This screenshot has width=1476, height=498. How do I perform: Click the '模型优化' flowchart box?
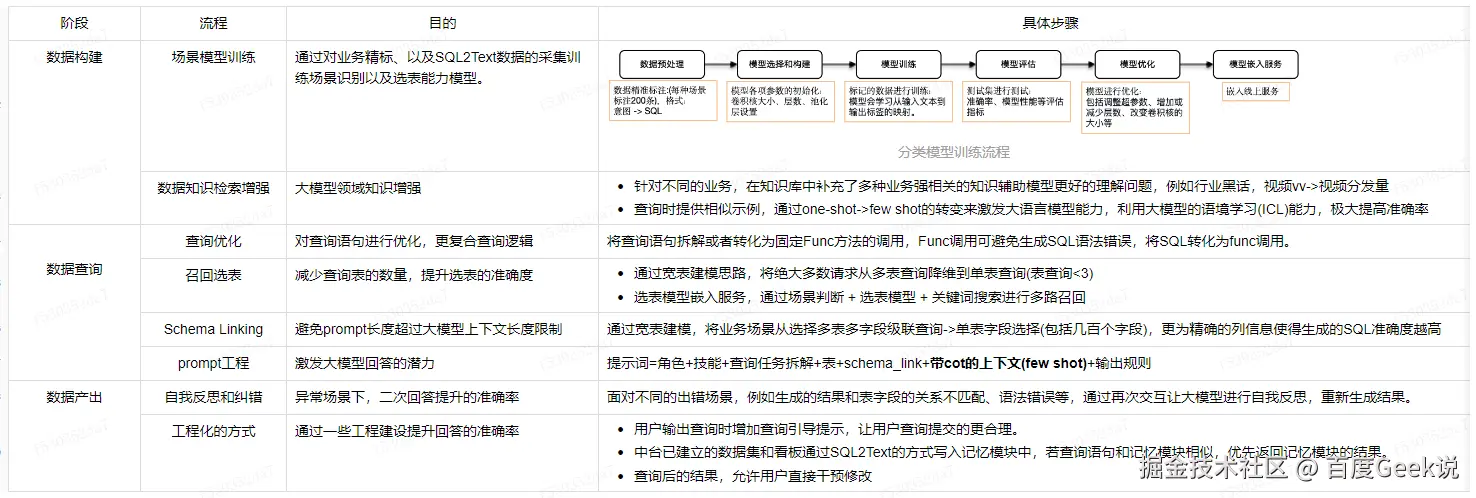[1137, 64]
